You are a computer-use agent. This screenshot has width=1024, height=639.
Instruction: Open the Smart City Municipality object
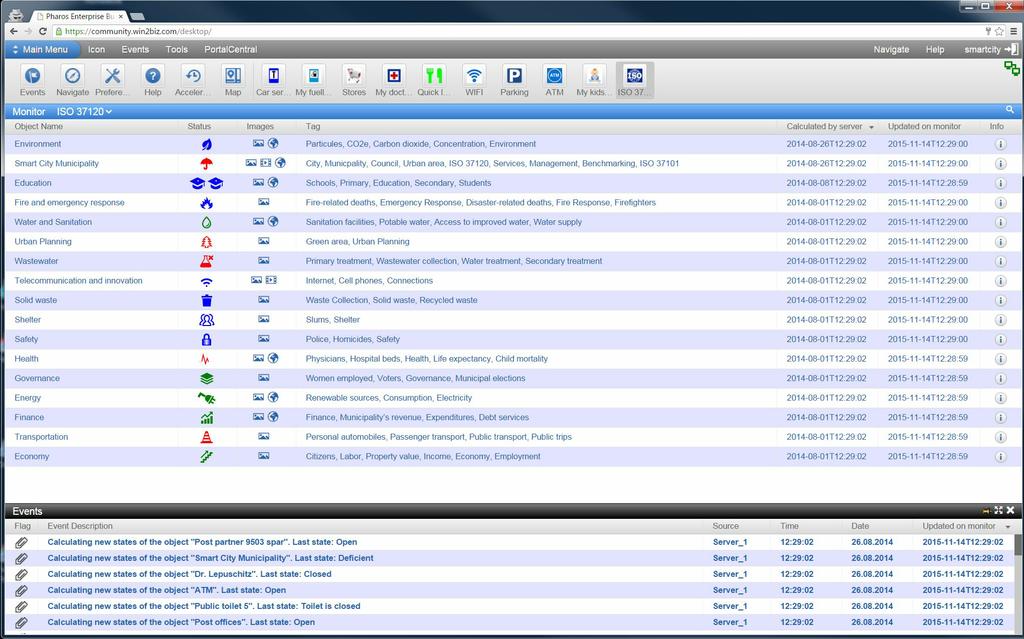coord(56,163)
